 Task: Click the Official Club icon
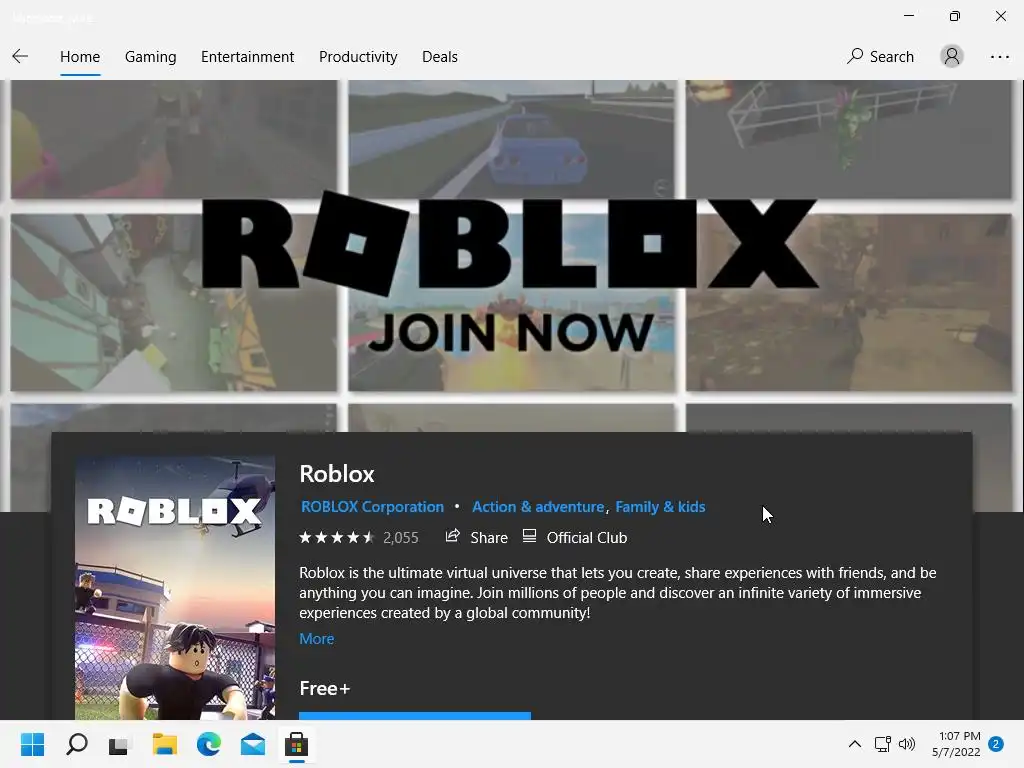[x=529, y=536]
